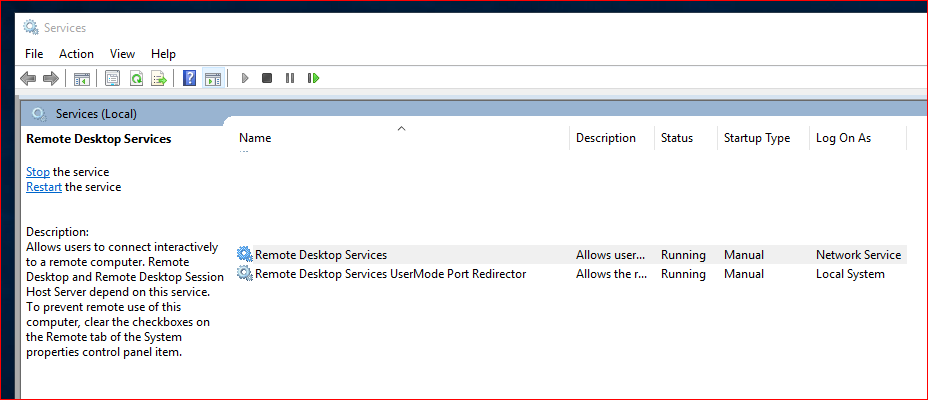928x400 pixels.
Task: Select the Remote Desktop Services row
Action: 571,254
